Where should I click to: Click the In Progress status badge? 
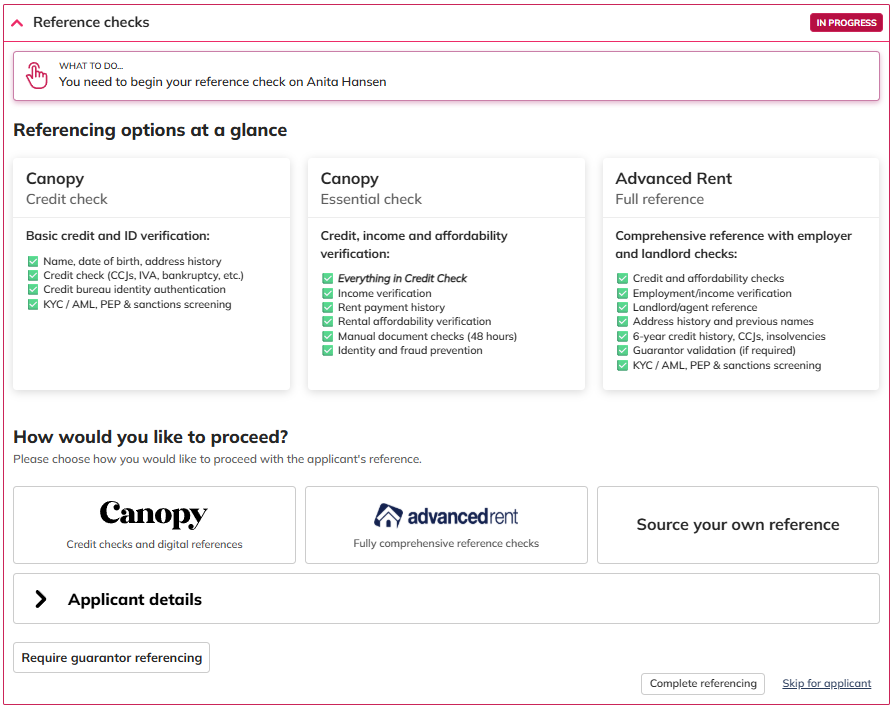coord(845,23)
